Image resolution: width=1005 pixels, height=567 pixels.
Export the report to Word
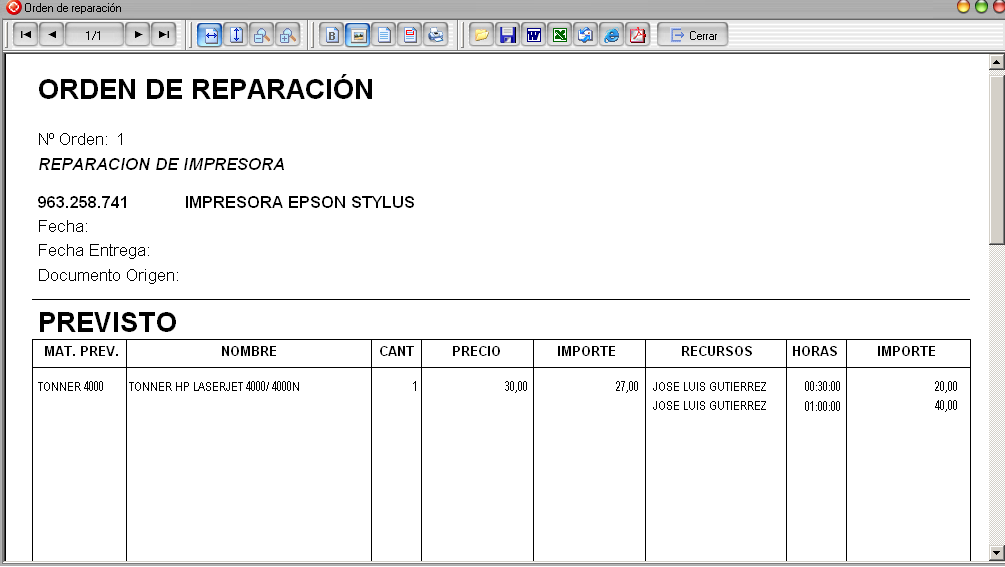[533, 35]
